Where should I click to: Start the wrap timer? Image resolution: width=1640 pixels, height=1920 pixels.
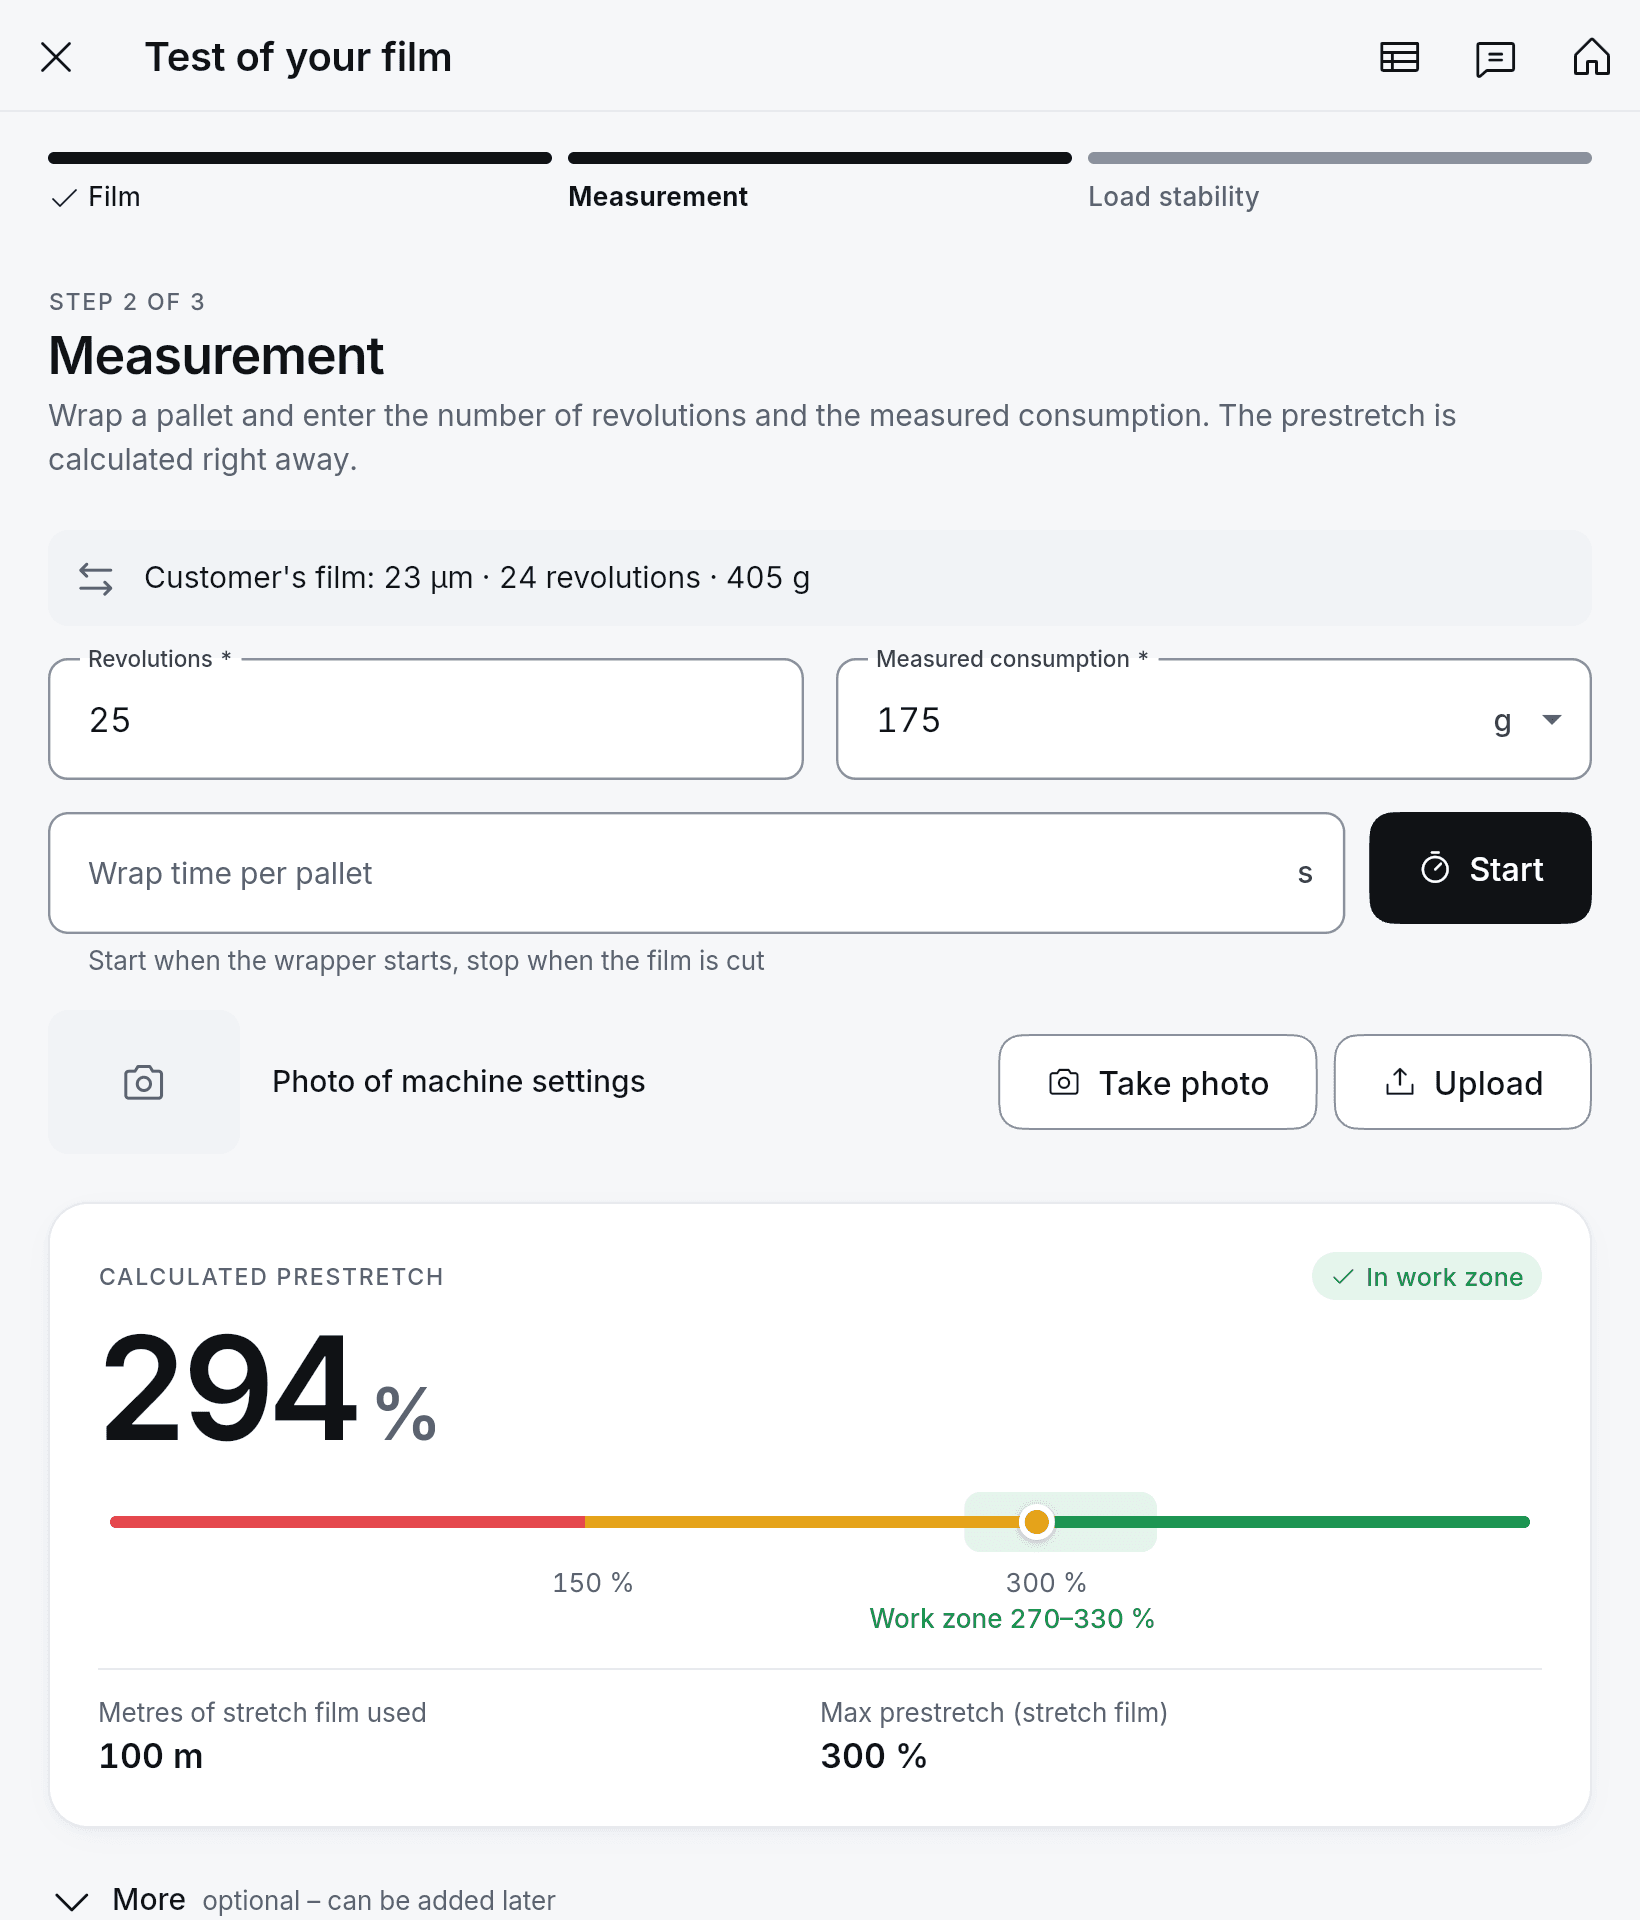point(1480,868)
